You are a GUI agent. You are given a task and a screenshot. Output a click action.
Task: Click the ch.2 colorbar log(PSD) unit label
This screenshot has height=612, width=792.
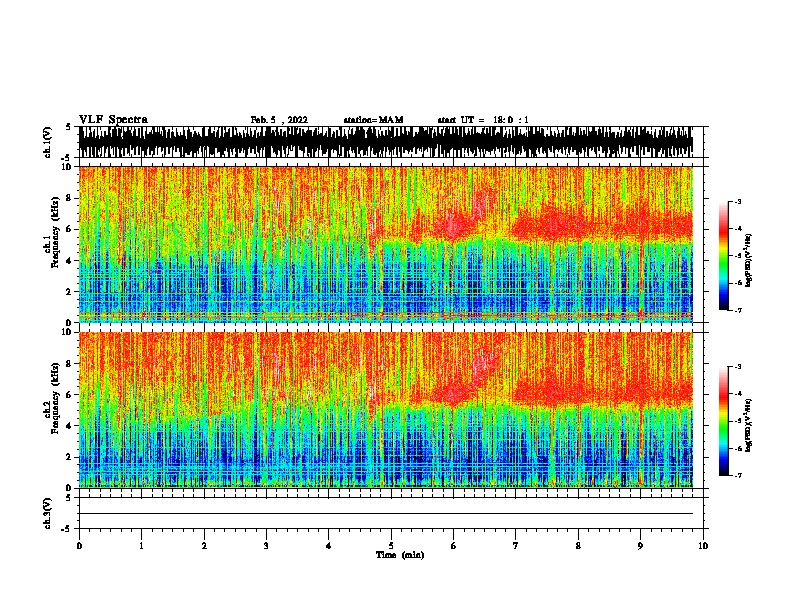[748, 425]
